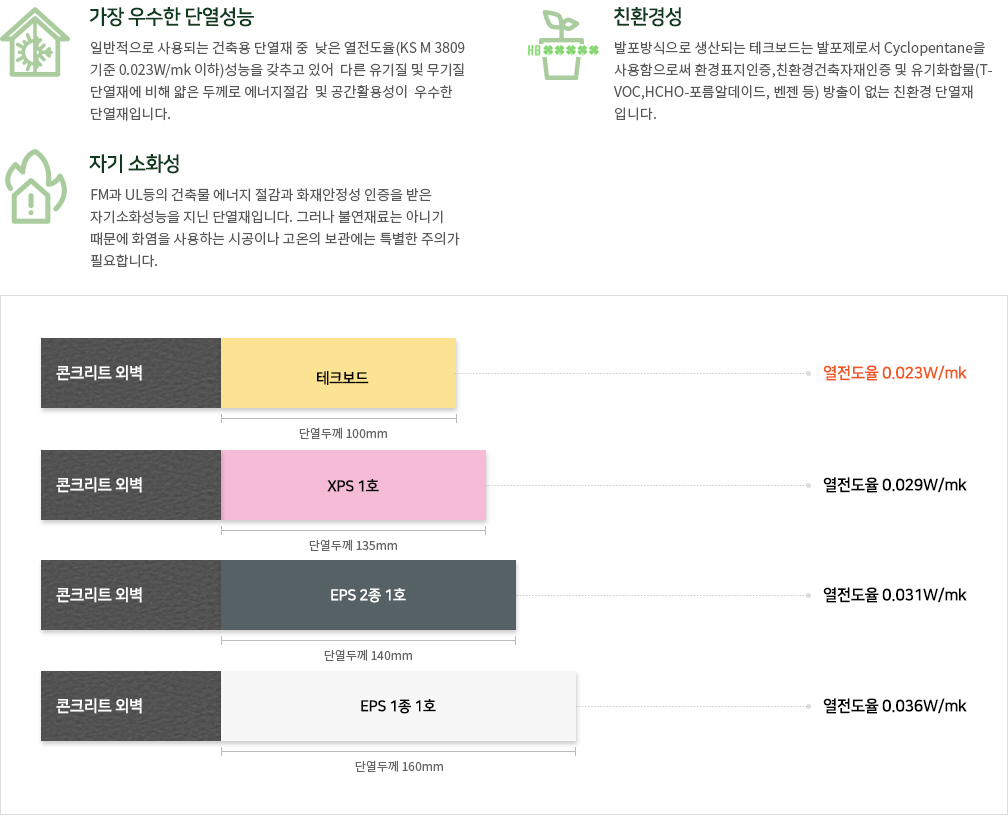Click the potted plant eco-friendly icon

point(563,45)
